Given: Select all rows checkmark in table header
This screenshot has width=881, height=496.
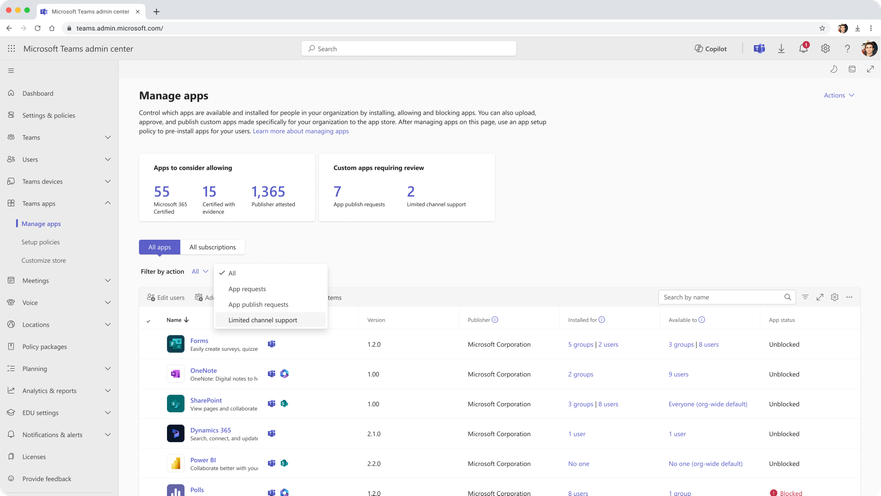Looking at the screenshot, I should (x=148, y=321).
